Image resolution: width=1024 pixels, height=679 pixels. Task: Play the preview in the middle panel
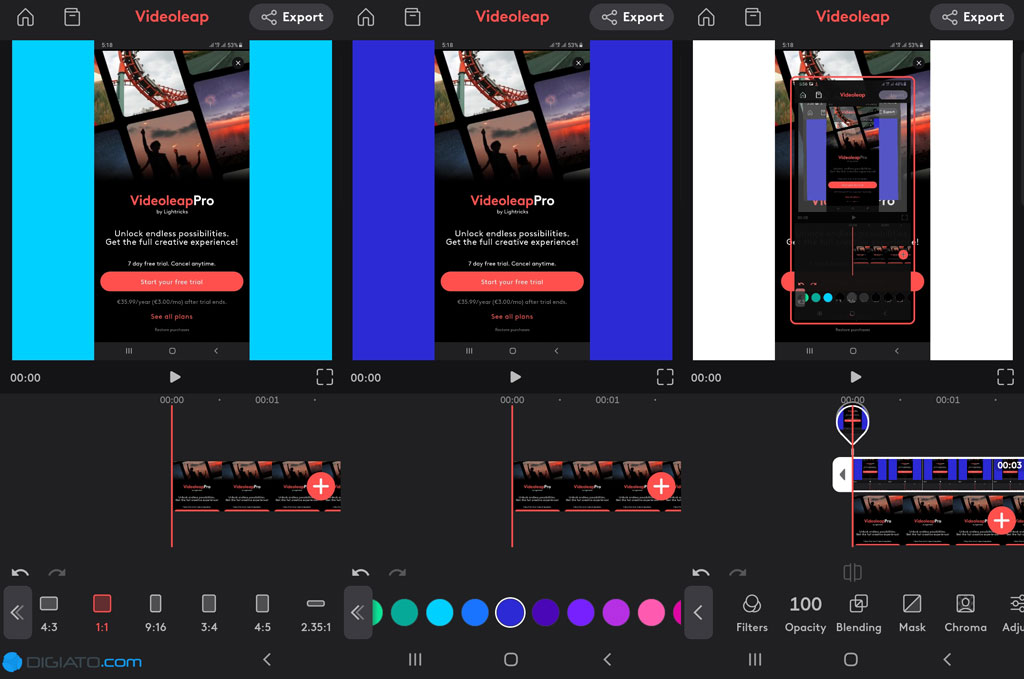pos(515,377)
